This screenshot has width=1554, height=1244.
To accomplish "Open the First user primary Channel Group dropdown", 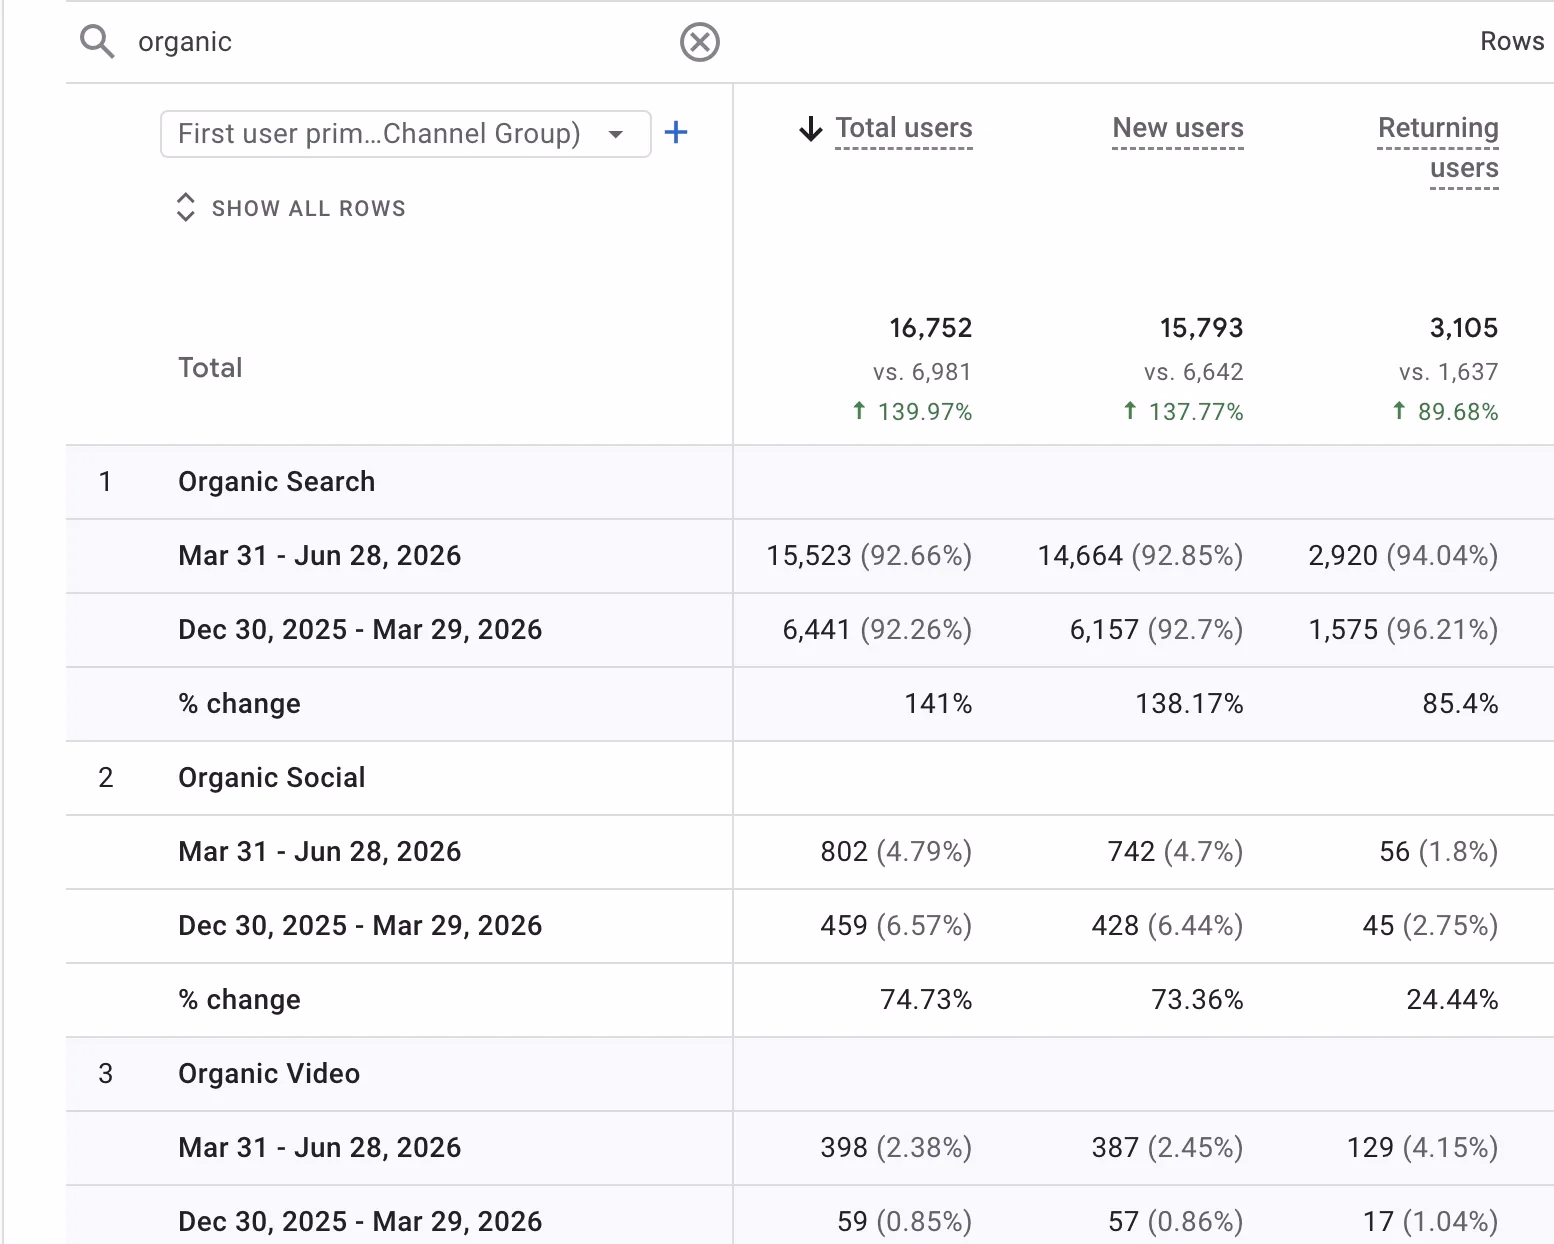I will [x=405, y=134].
